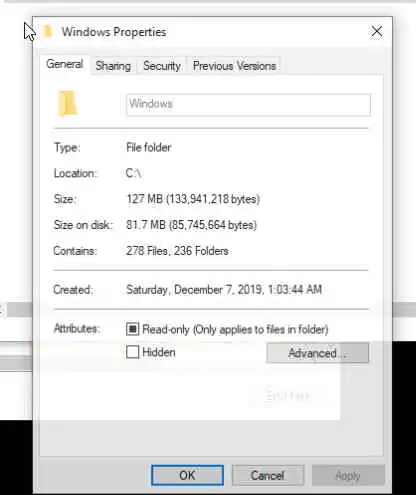Click the Location value C:\

pyautogui.click(x=134, y=173)
